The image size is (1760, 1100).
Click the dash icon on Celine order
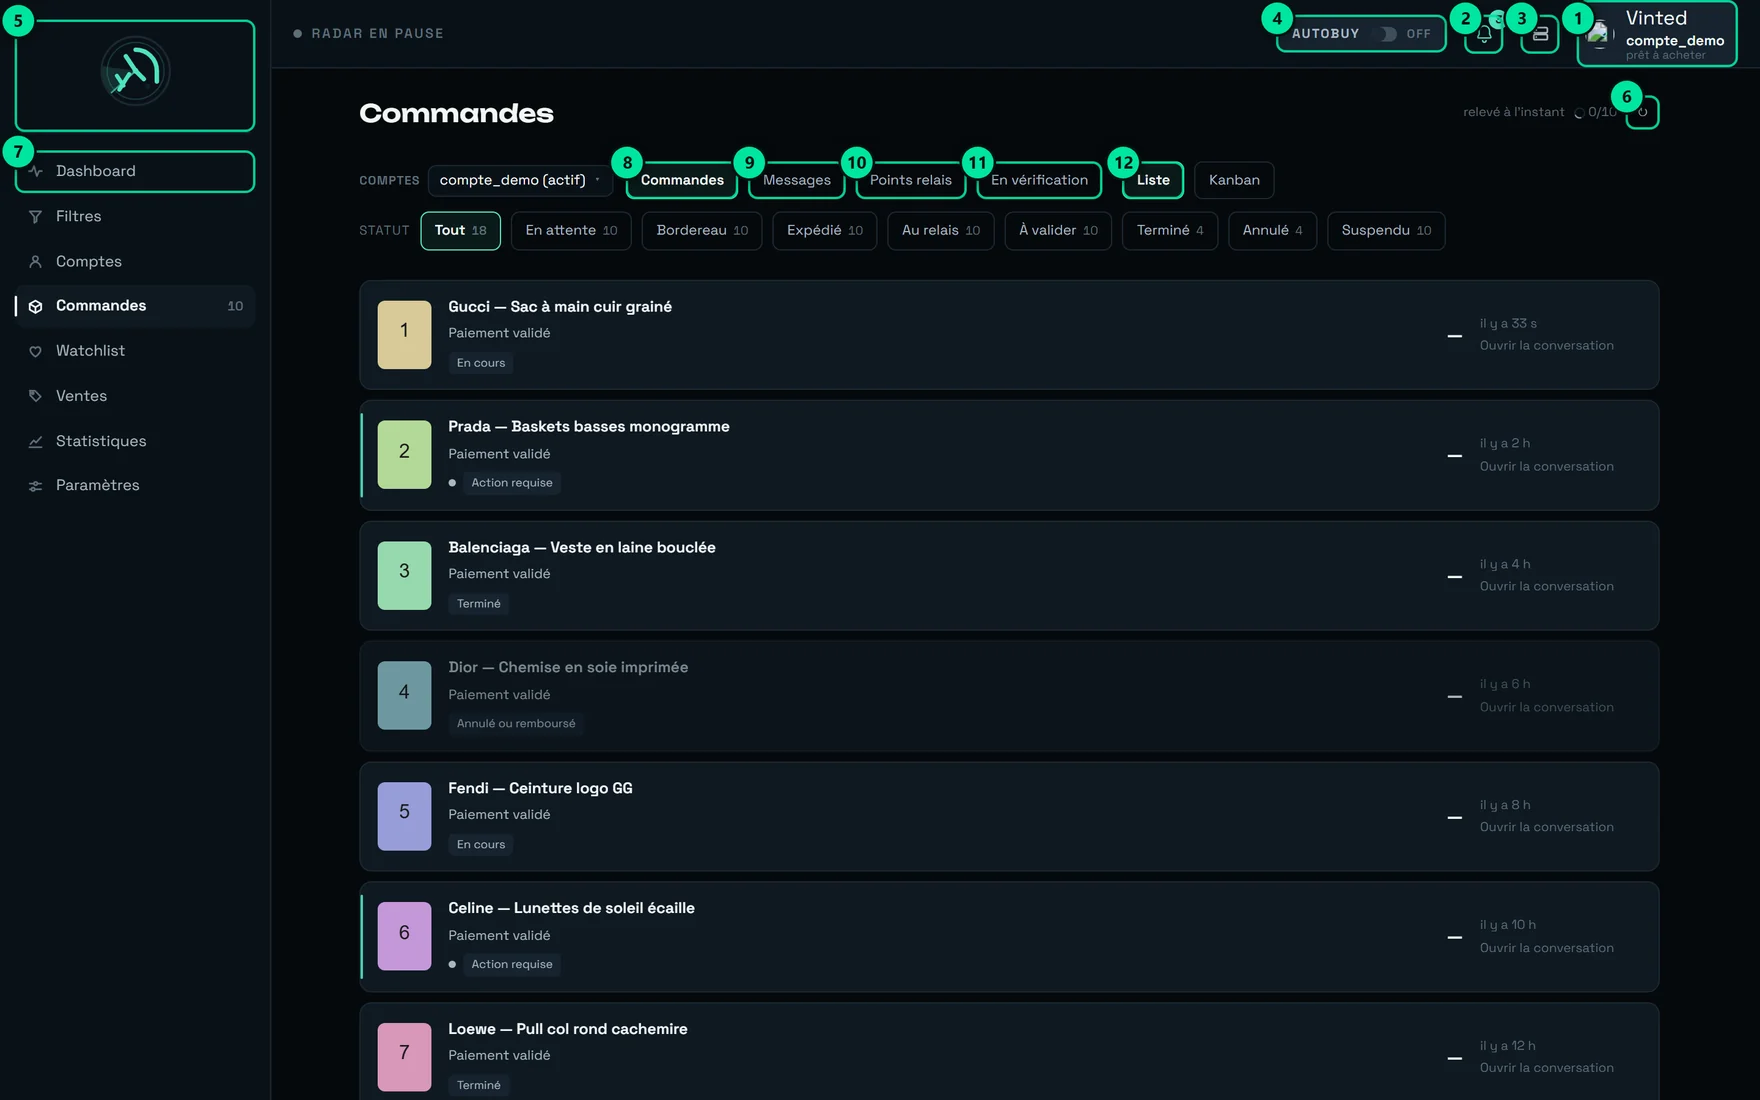[1454, 938]
